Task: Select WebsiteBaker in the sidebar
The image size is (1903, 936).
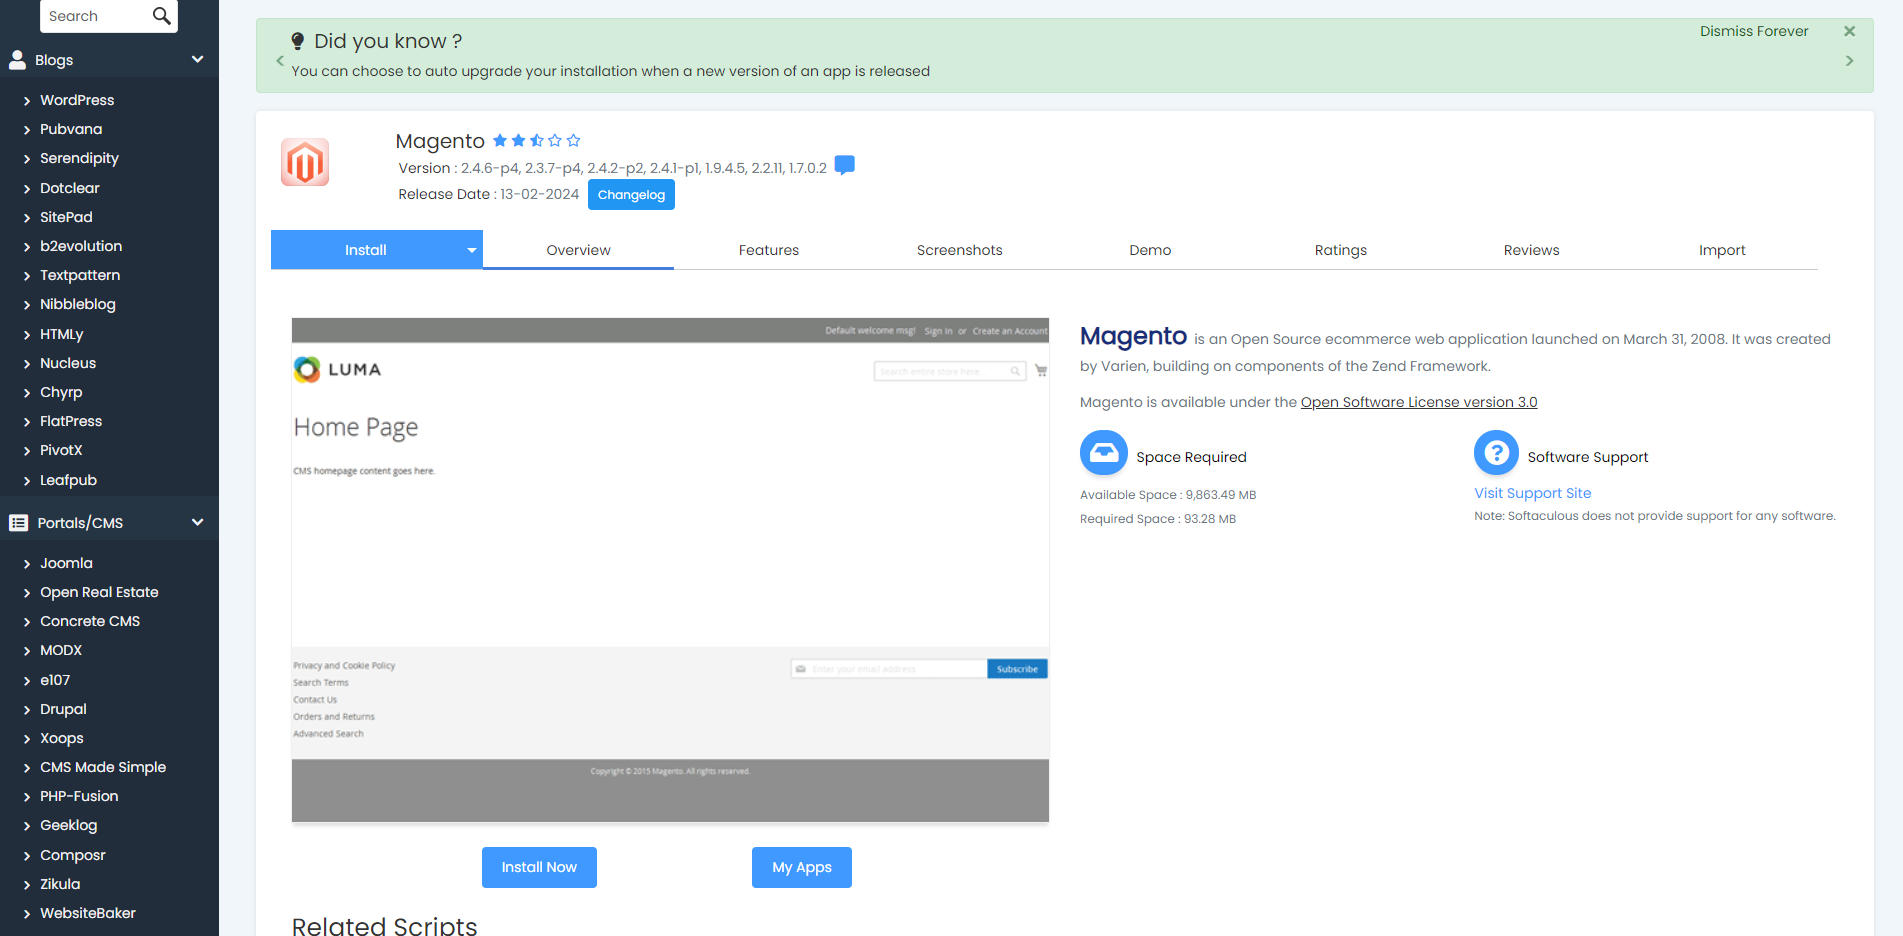Action: click(88, 913)
